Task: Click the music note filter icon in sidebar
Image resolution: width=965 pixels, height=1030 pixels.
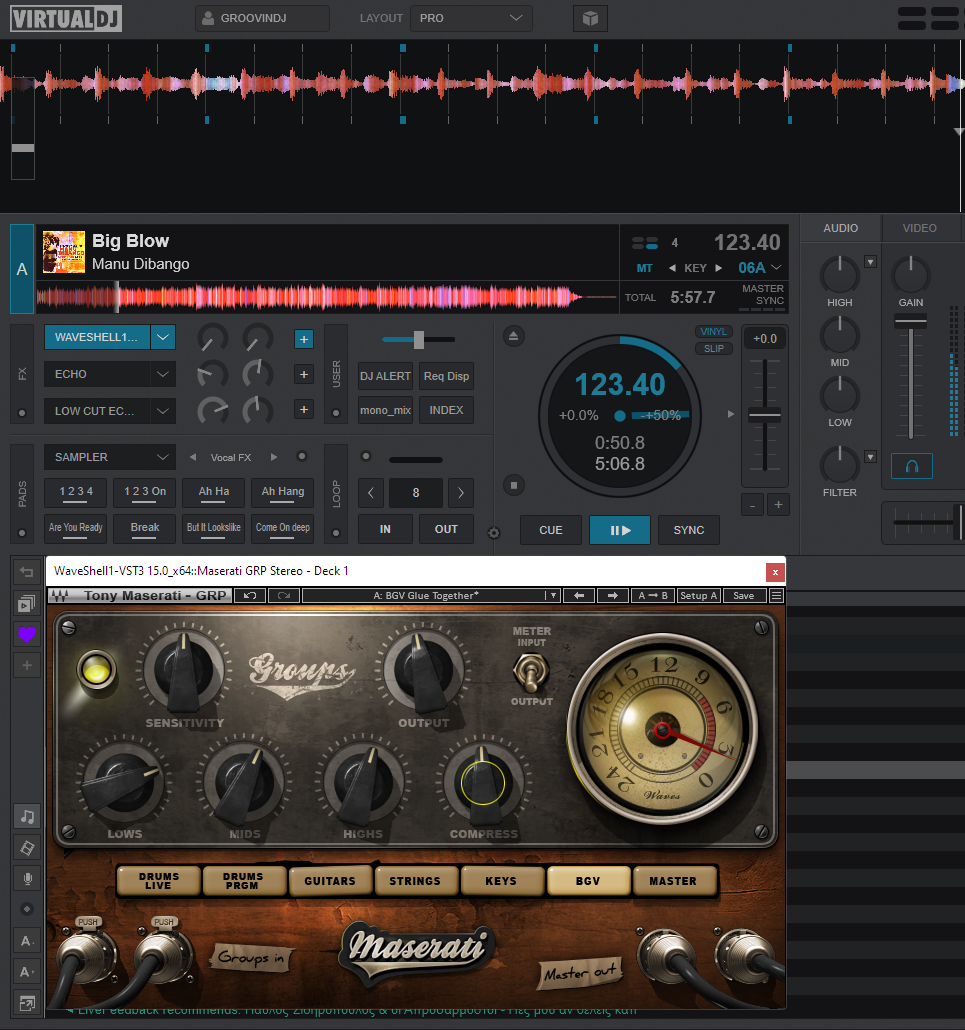Action: [x=27, y=816]
